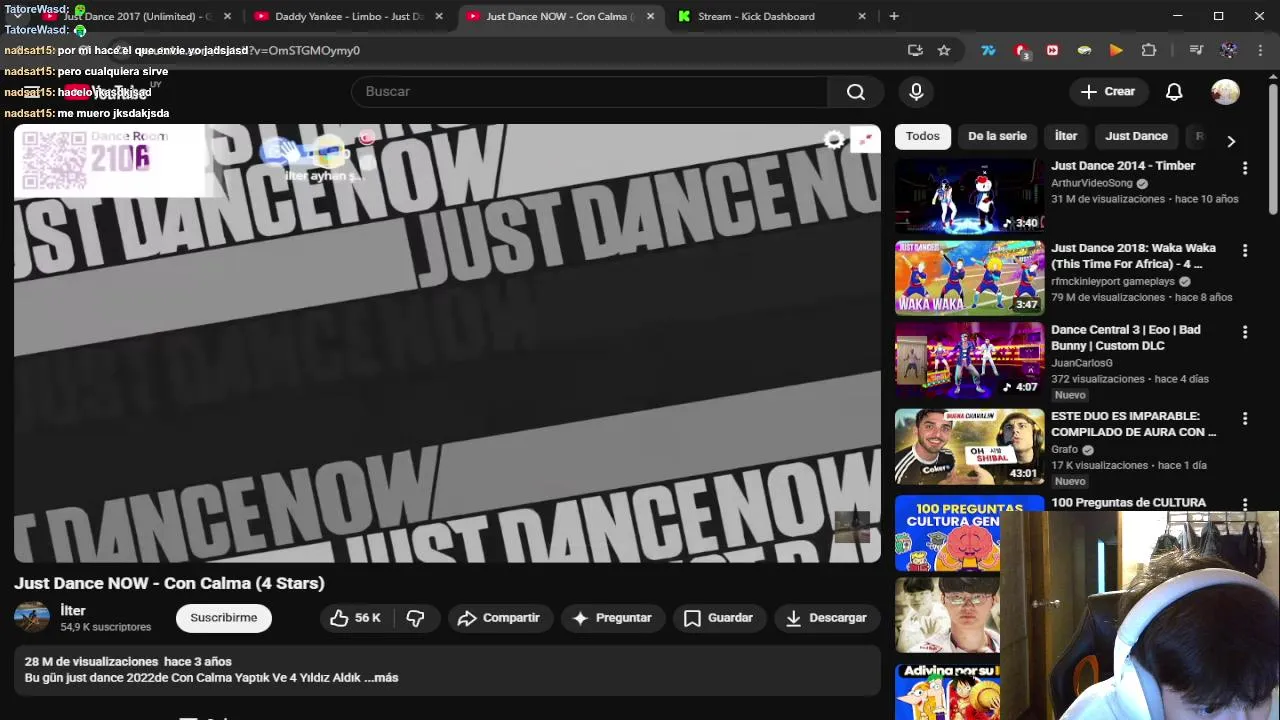This screenshot has width=1280, height=720.
Task: Click the video player area
Action: click(x=447, y=343)
